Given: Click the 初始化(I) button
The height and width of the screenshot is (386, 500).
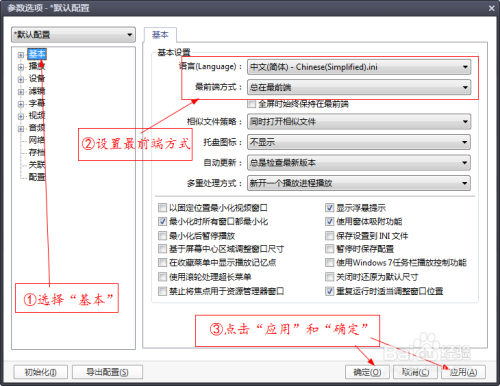Looking at the screenshot, I should tap(41, 372).
